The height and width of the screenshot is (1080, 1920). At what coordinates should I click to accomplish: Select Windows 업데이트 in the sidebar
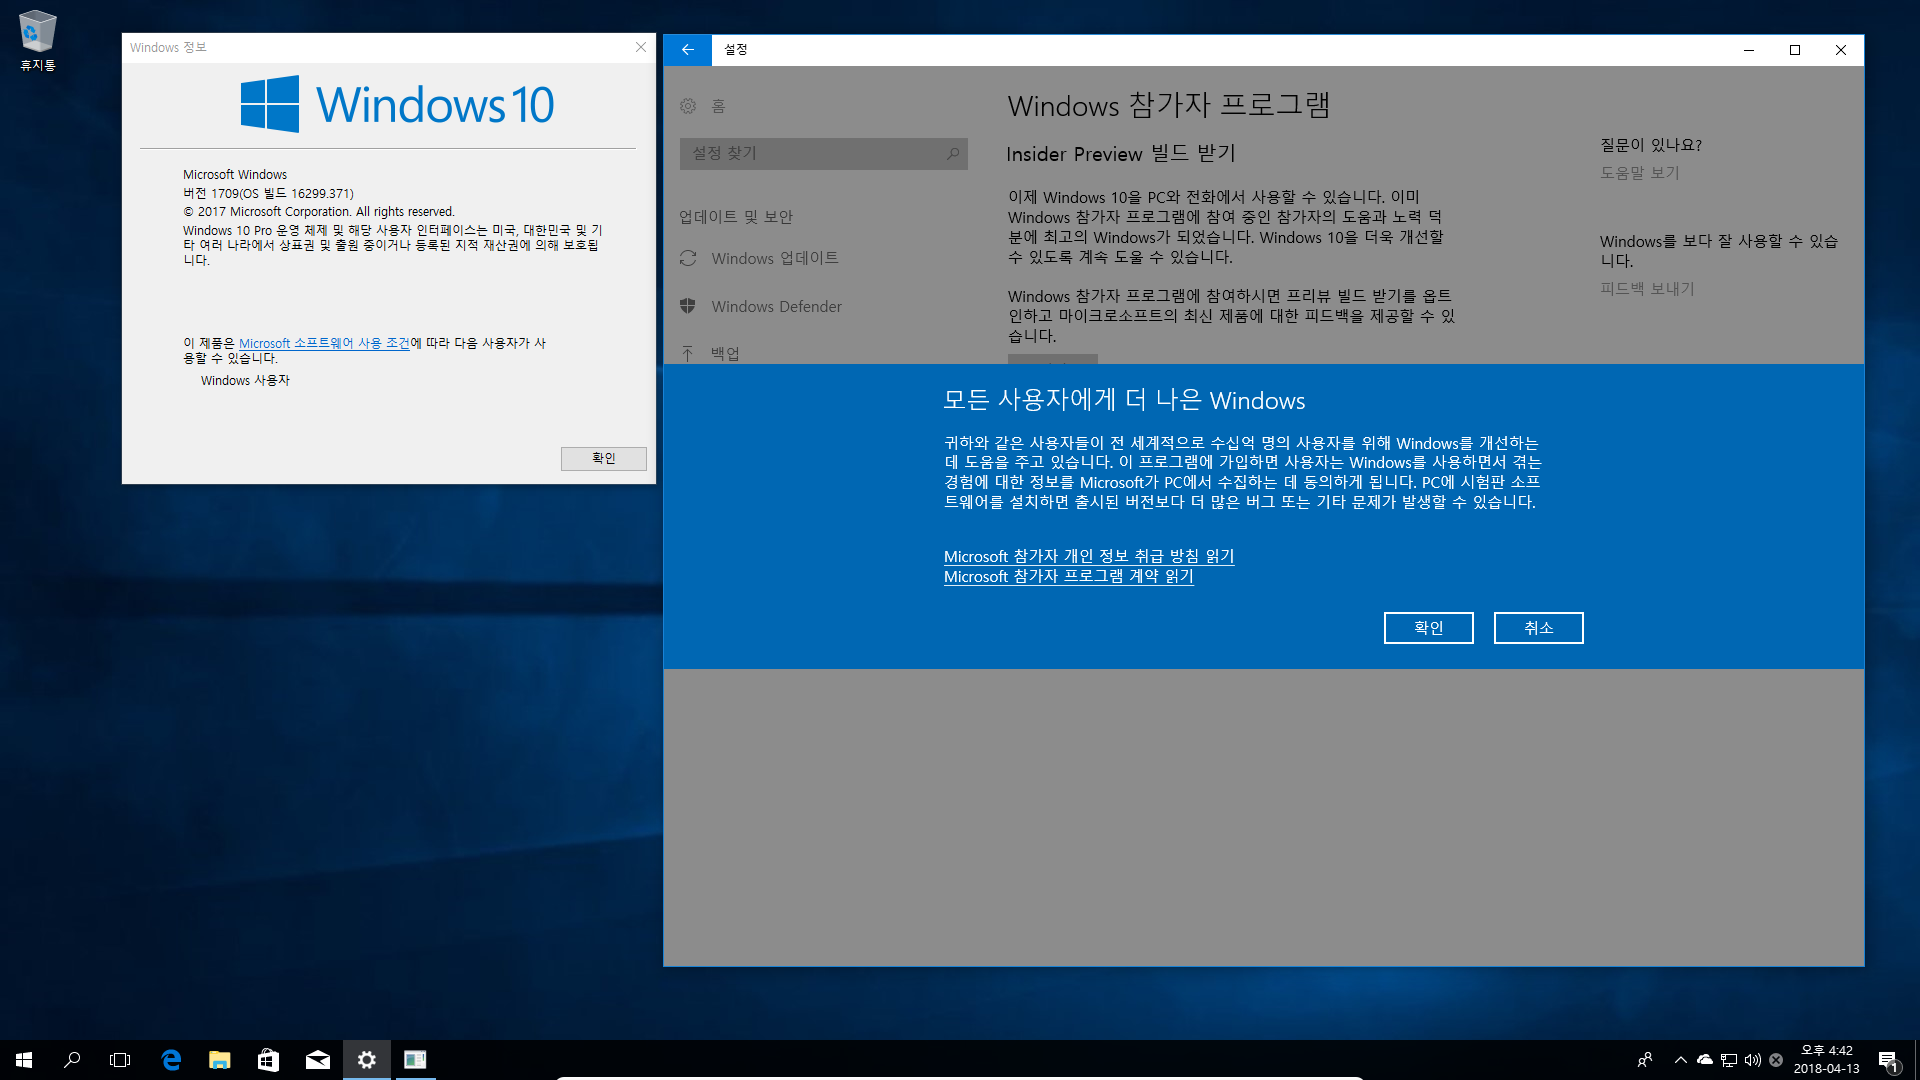(x=775, y=258)
